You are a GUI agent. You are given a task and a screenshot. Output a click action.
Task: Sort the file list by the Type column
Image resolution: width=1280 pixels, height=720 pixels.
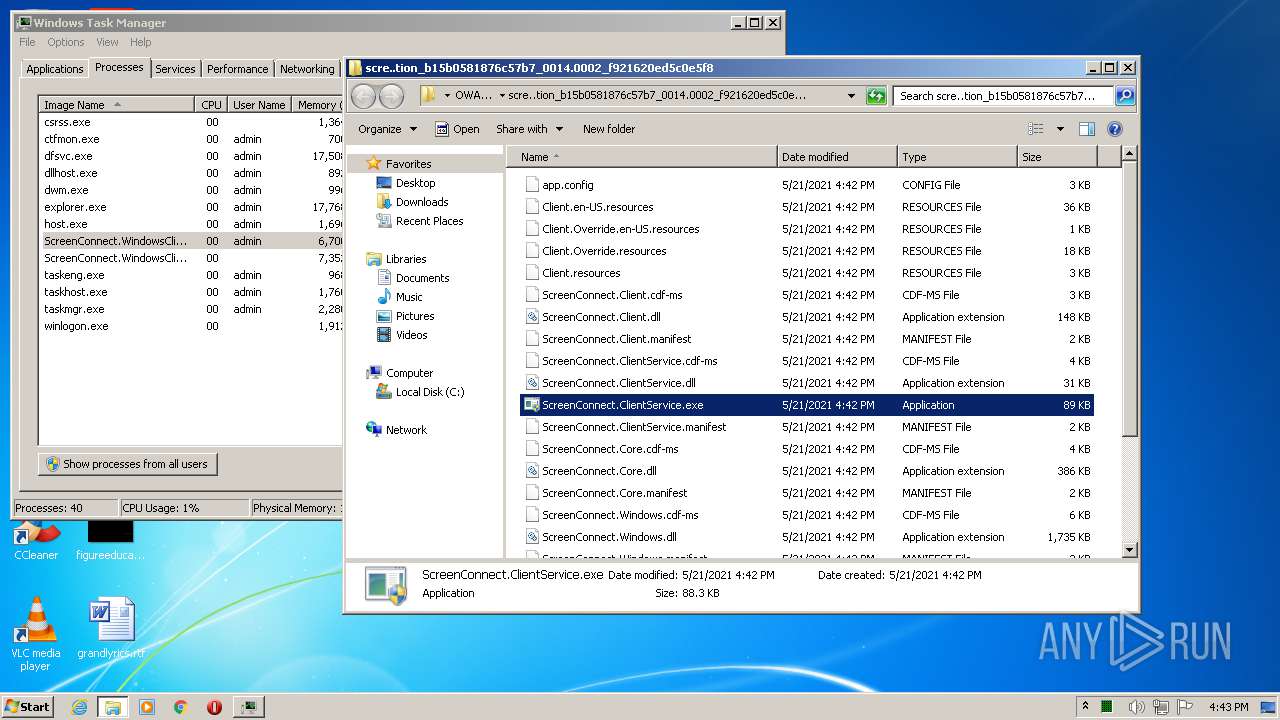(957, 157)
